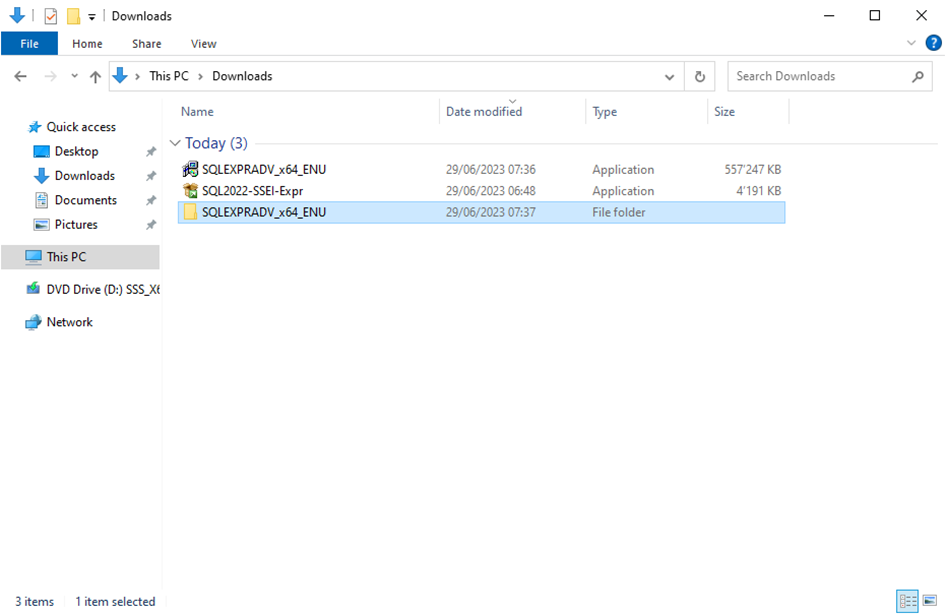
Task: Switch to the View ribbon tab
Action: click(x=203, y=43)
